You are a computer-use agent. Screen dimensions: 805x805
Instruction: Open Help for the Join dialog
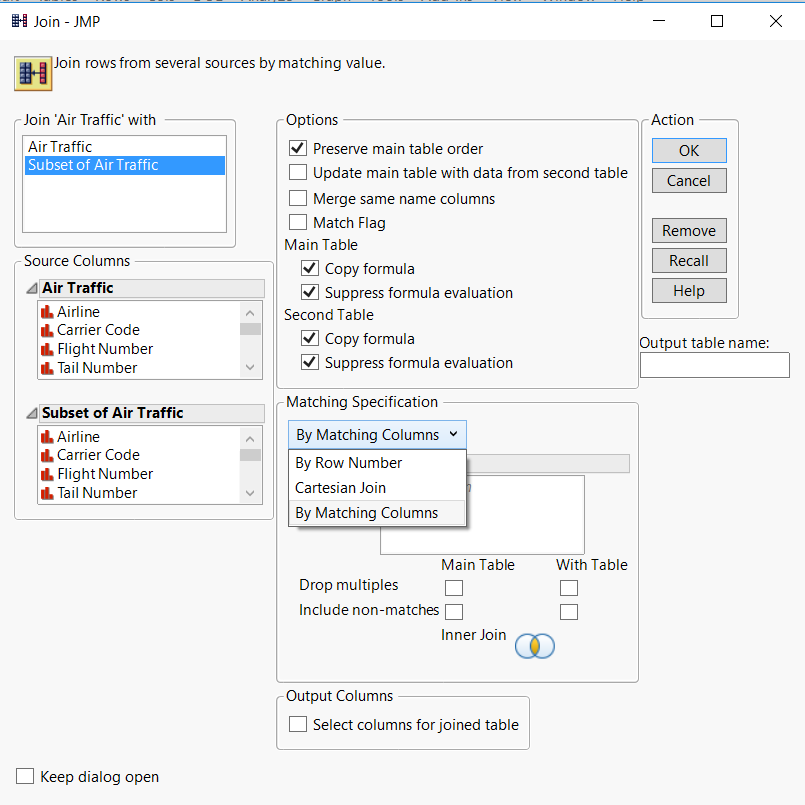click(689, 291)
